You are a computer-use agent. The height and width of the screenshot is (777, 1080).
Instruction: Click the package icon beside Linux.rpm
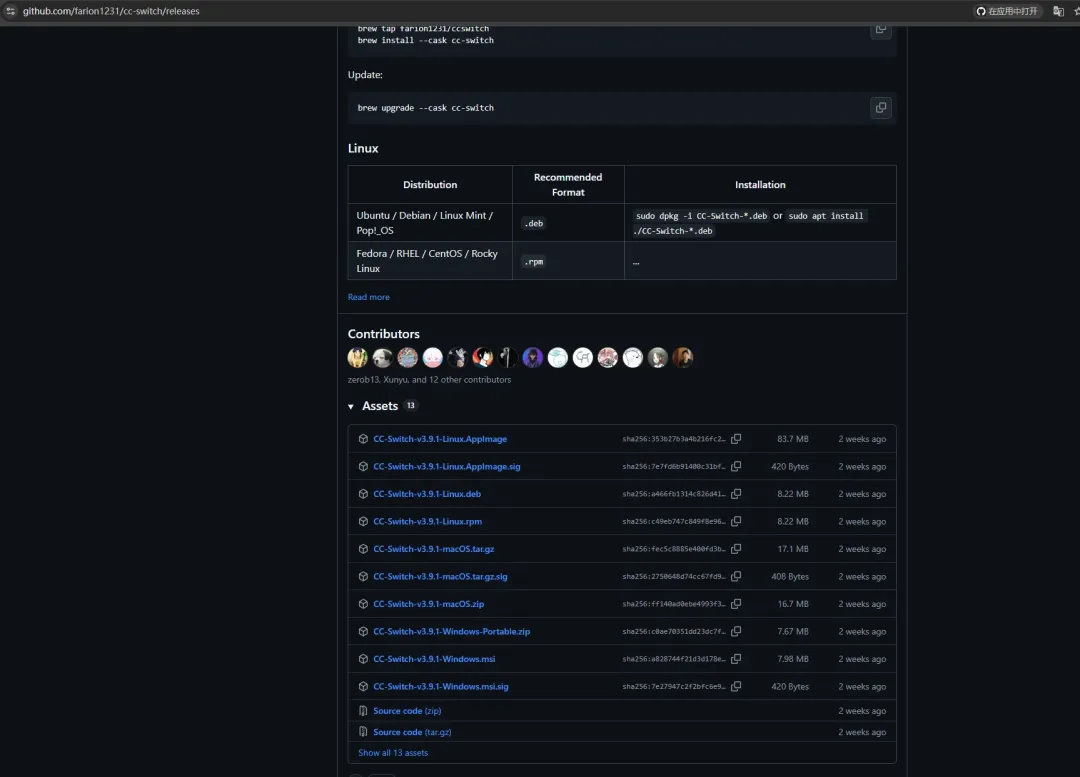(x=363, y=521)
